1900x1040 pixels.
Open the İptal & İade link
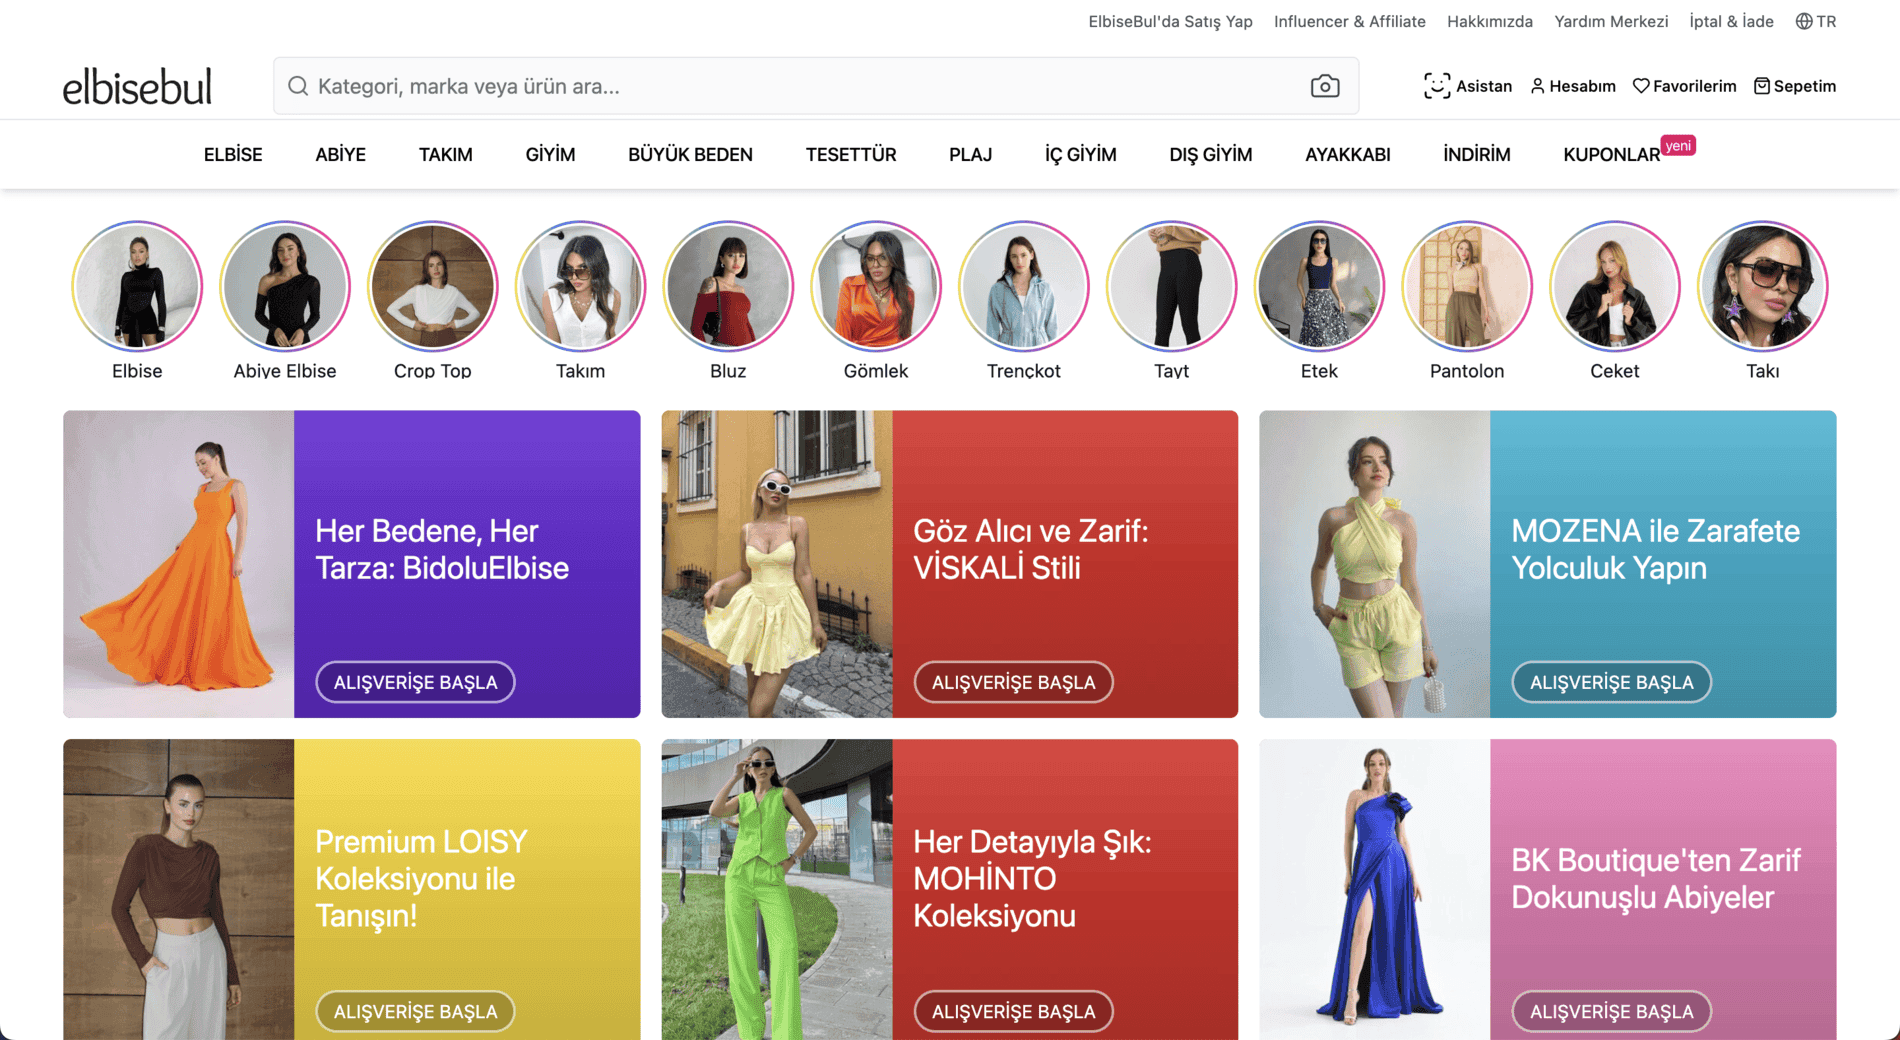pyautogui.click(x=1731, y=21)
